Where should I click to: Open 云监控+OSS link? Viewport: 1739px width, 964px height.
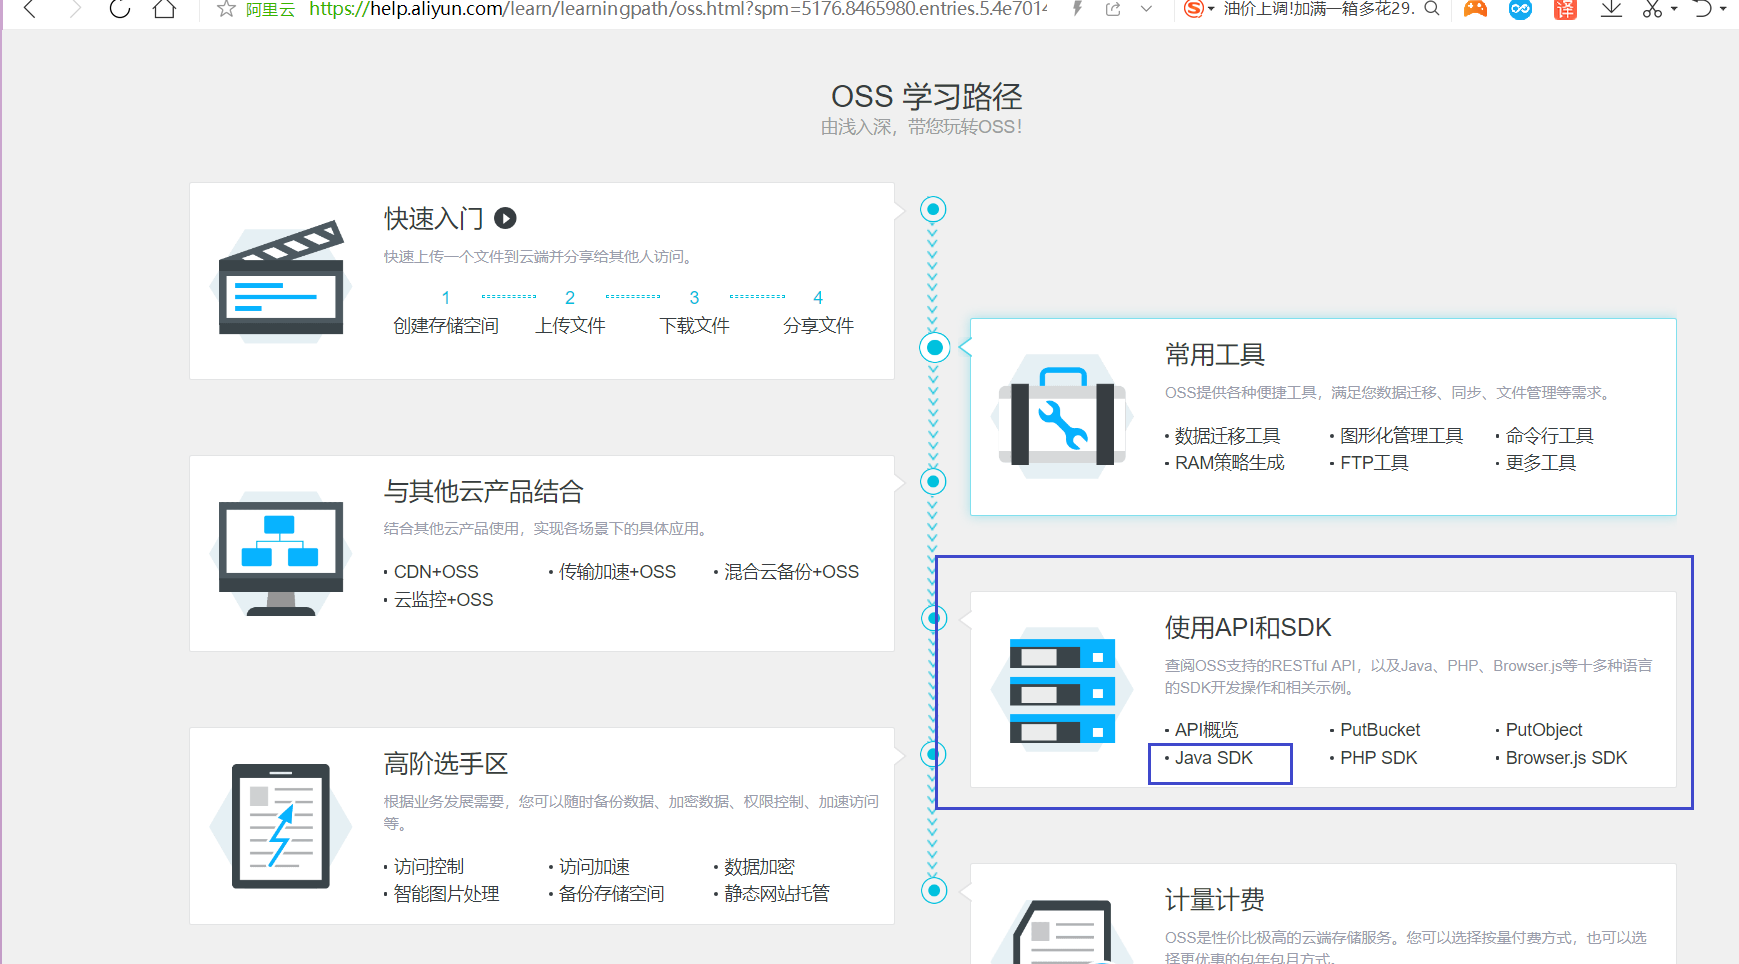(443, 599)
